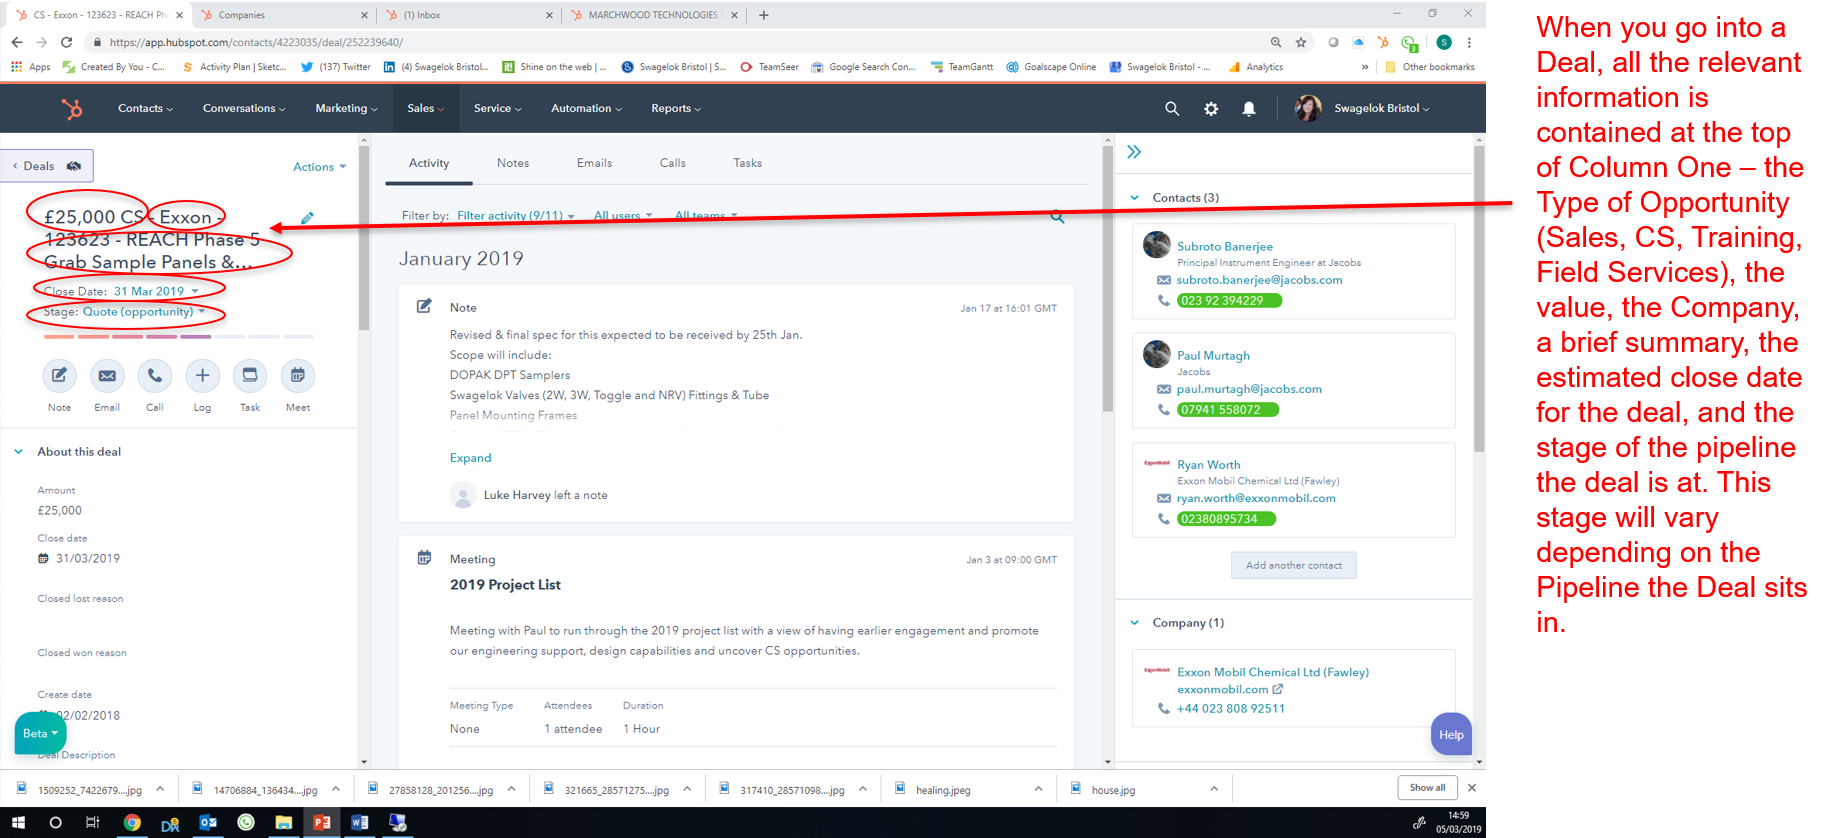This screenshot has width=1834, height=838.
Task: Click the Add another contact button
Action: click(1294, 565)
